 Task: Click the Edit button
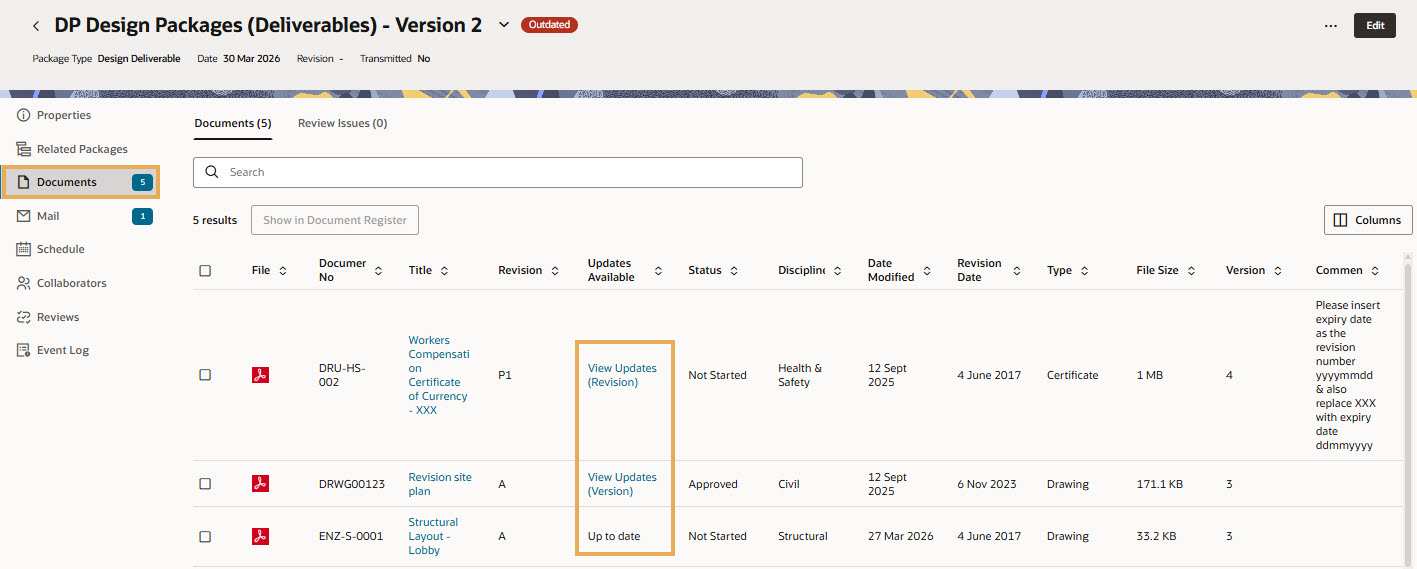[1374, 26]
